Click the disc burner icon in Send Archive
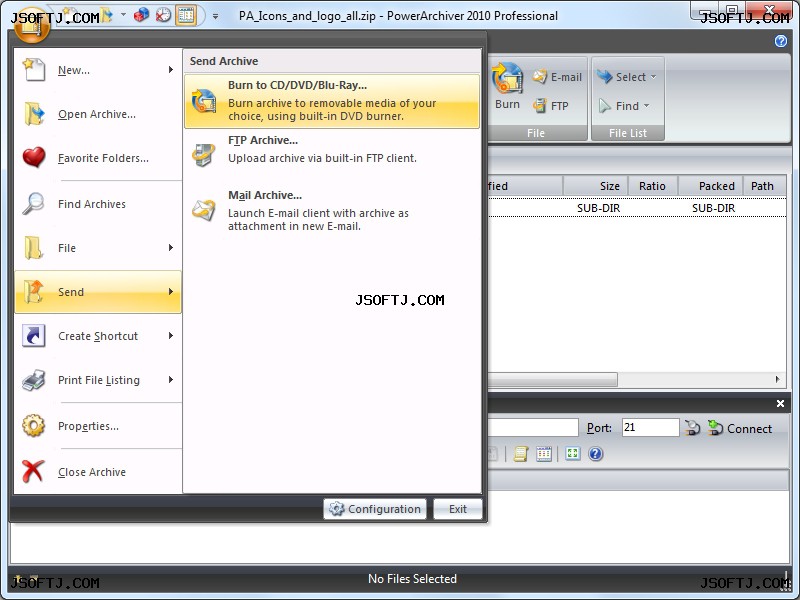Screen dimensions: 800x600 coord(204,100)
